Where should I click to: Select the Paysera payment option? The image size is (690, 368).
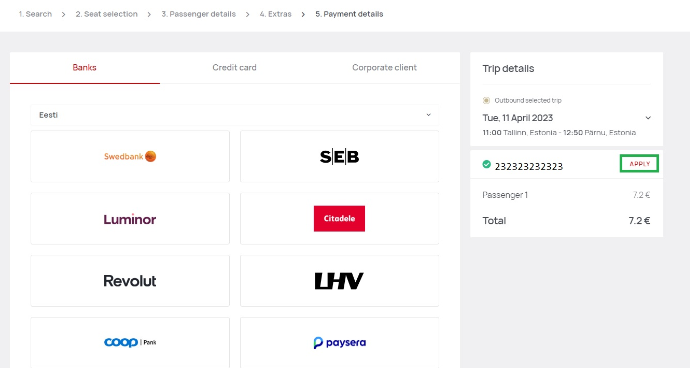pyautogui.click(x=339, y=342)
